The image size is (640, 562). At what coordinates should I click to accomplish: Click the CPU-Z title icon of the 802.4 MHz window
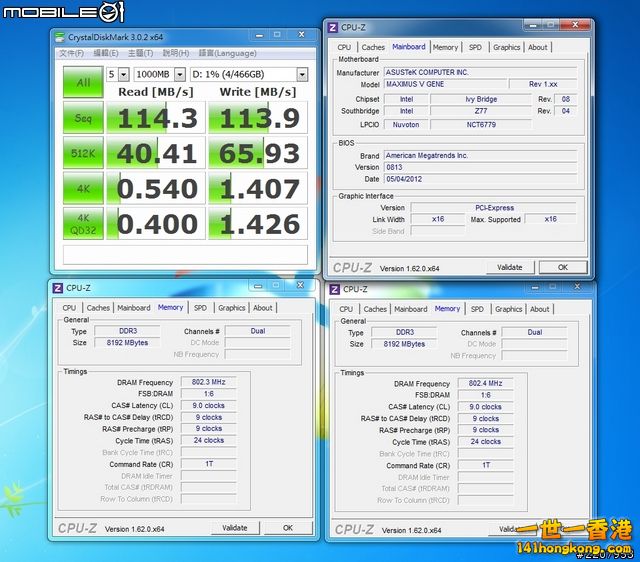click(x=334, y=289)
